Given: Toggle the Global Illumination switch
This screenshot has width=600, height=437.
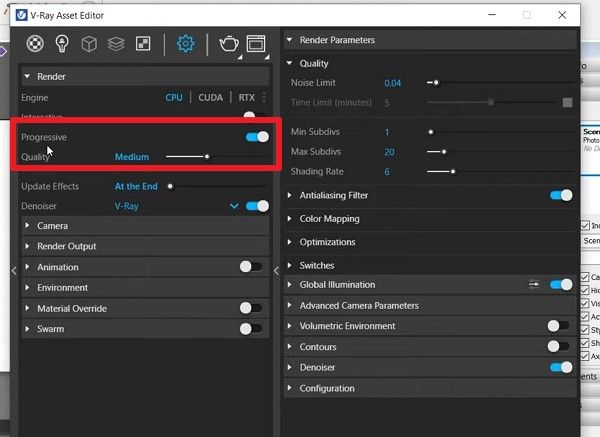Looking at the screenshot, I should coord(561,284).
